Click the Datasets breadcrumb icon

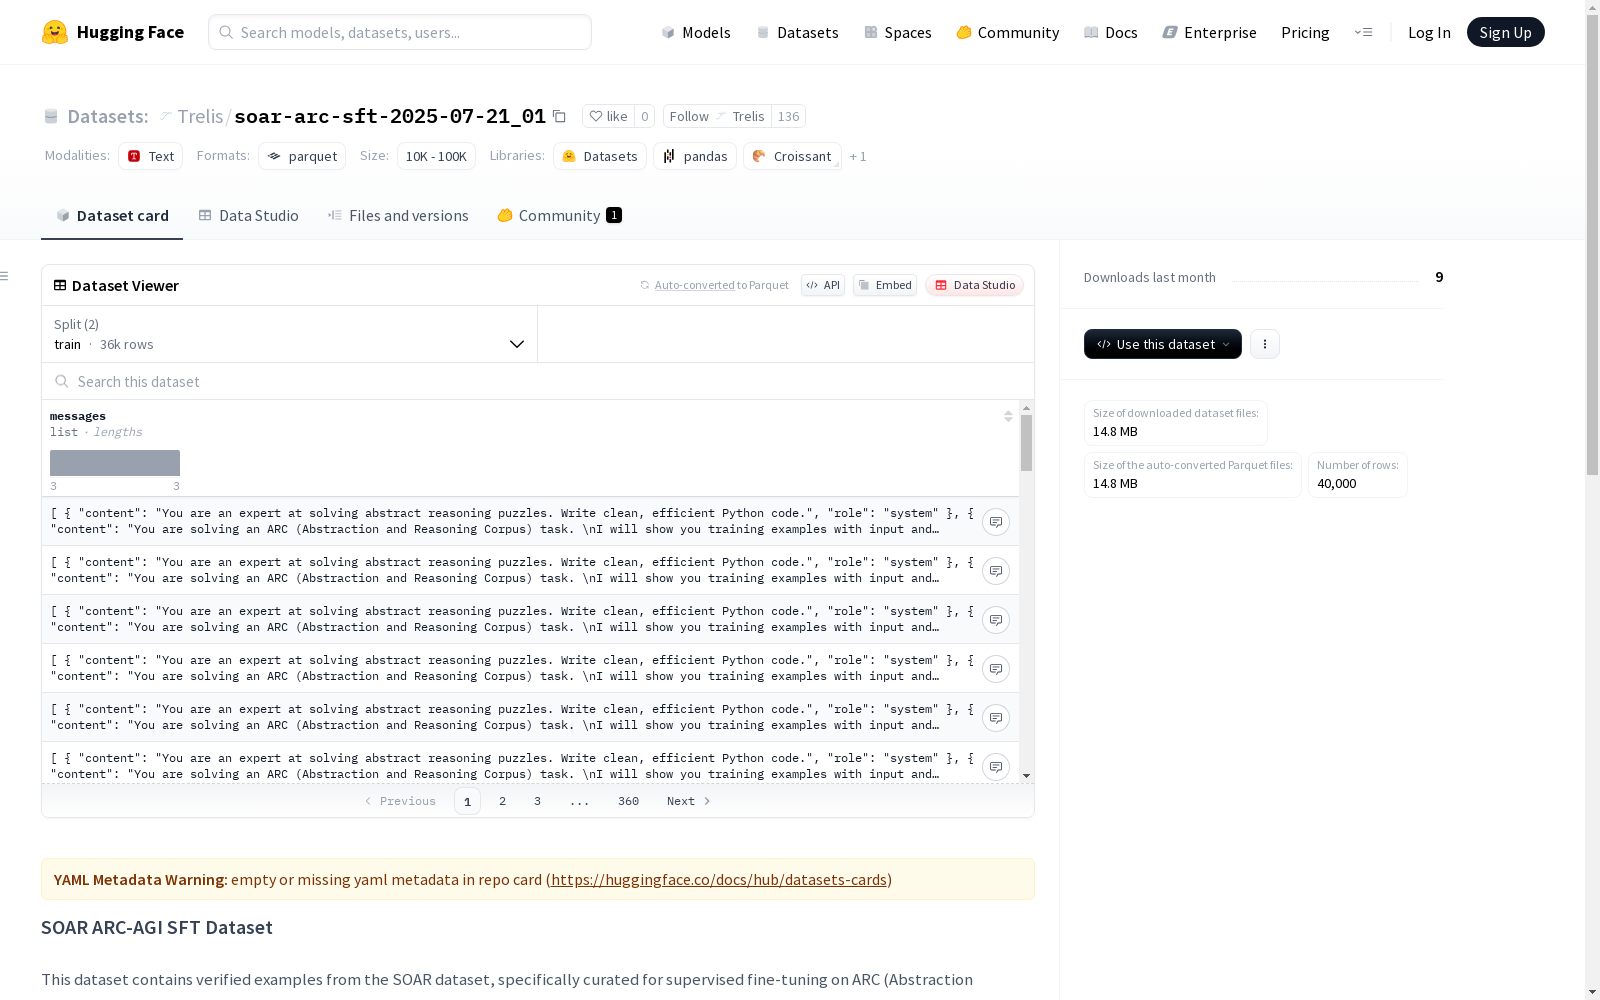point(51,117)
